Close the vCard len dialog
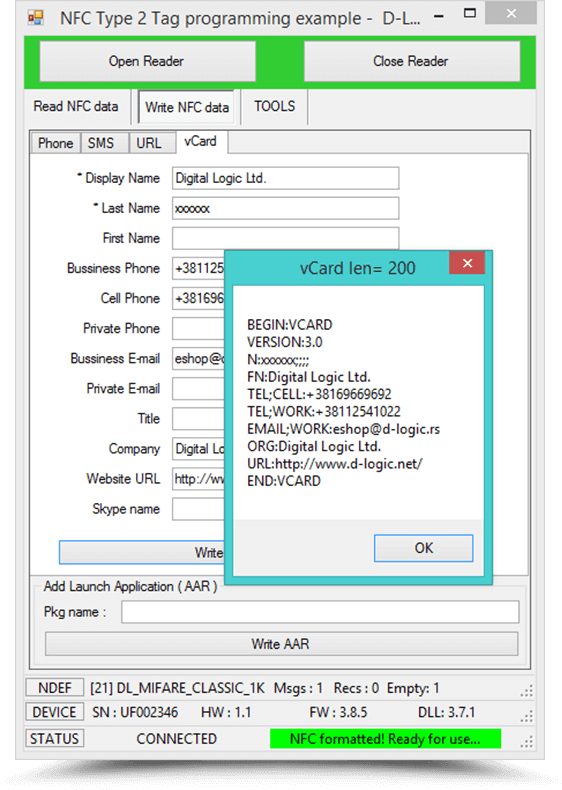Image resolution: width=562 pixels, height=790 pixels. click(467, 263)
